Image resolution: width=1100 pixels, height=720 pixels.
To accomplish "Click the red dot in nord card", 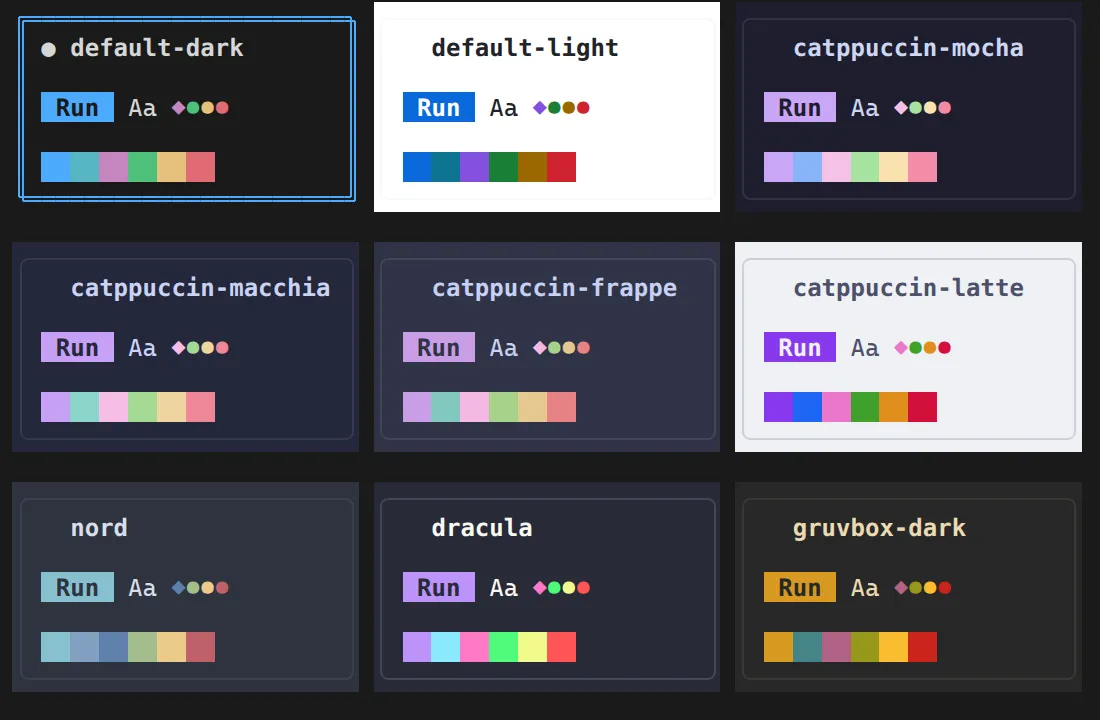I will click(222, 587).
